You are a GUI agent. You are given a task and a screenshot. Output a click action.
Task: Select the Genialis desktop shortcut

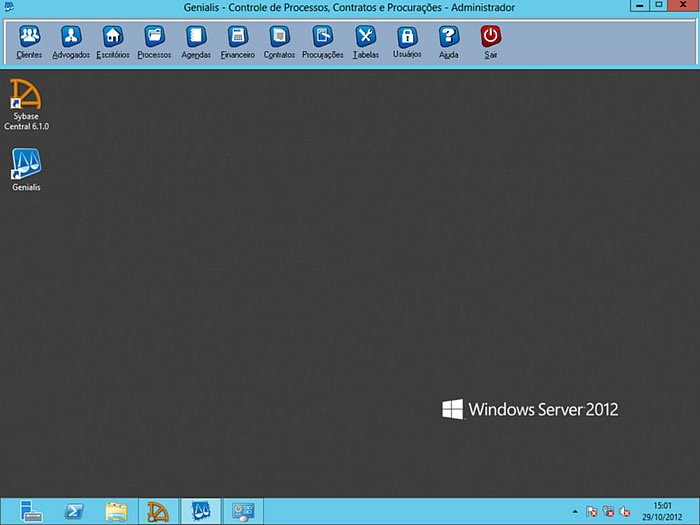[x=26, y=170]
